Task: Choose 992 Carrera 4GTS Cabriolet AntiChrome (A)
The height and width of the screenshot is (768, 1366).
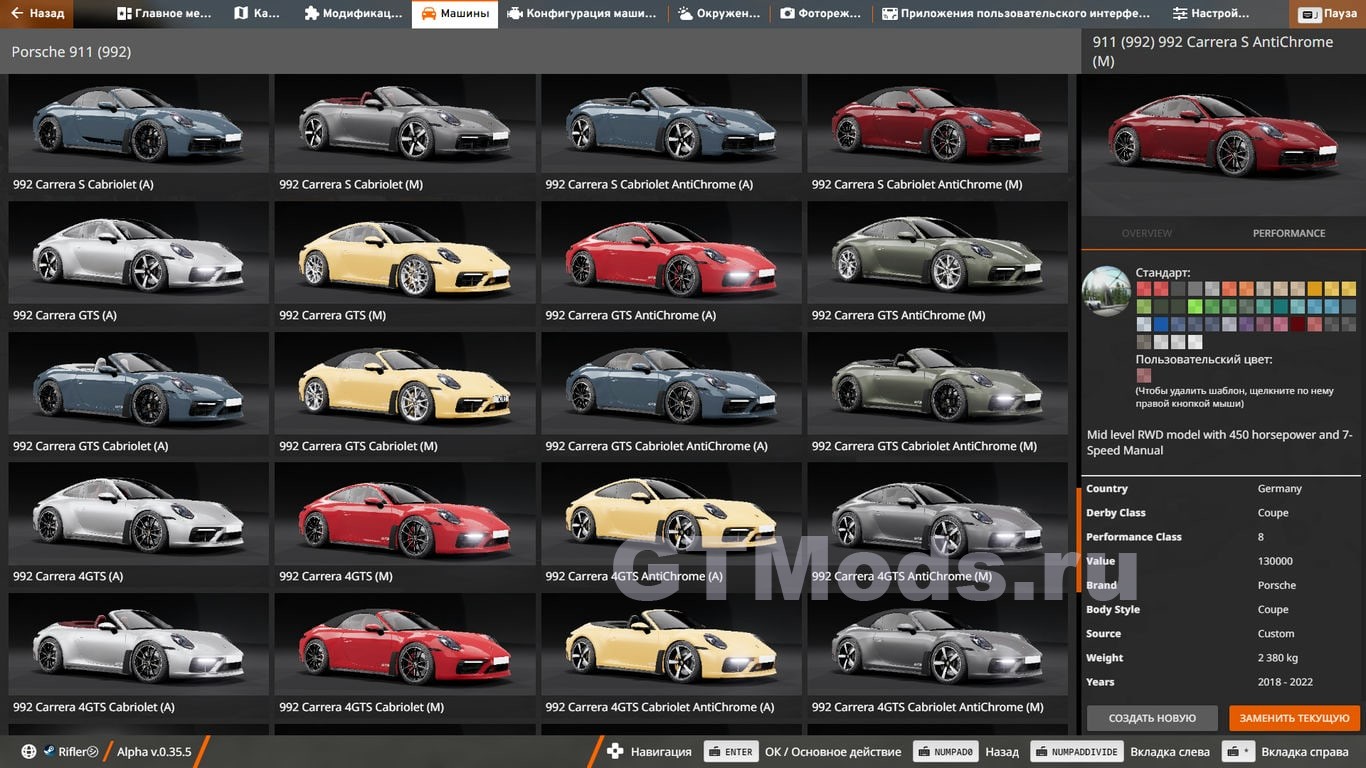Action: click(x=671, y=656)
